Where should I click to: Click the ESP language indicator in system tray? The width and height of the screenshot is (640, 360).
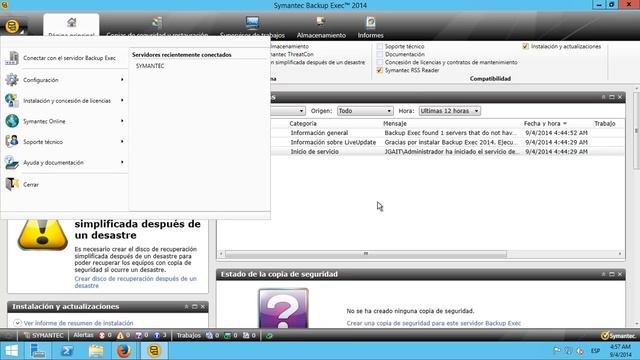(596, 351)
